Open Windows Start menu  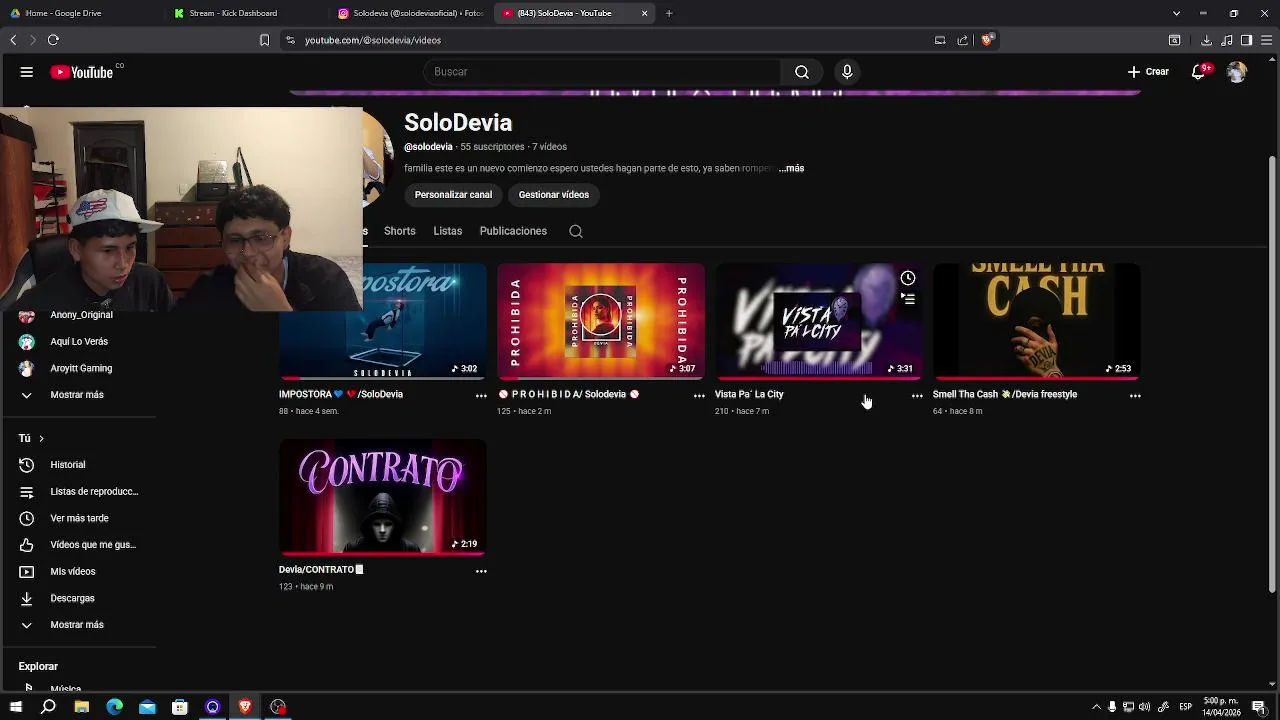[15, 707]
